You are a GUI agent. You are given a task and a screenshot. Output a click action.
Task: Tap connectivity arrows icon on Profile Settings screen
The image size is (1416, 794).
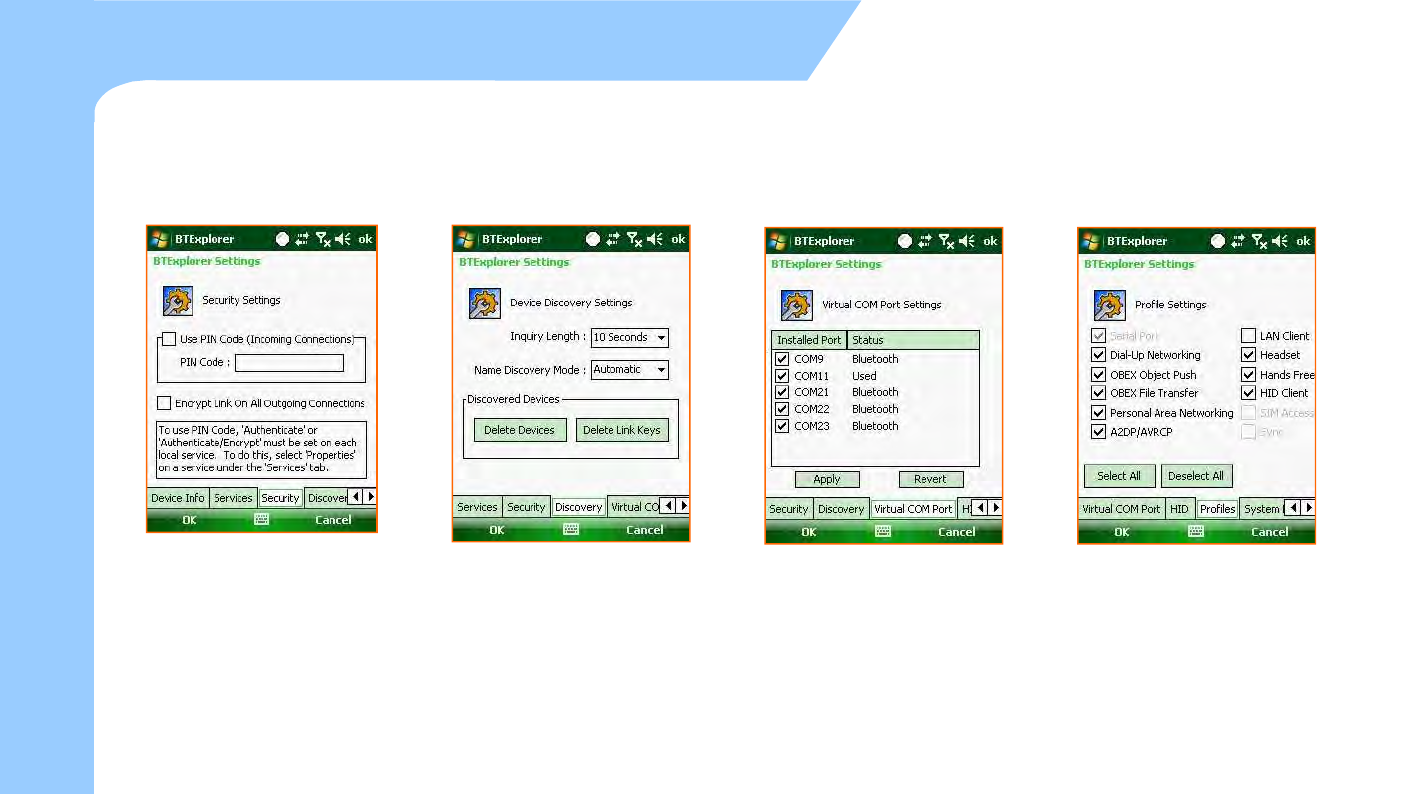pos(1238,241)
